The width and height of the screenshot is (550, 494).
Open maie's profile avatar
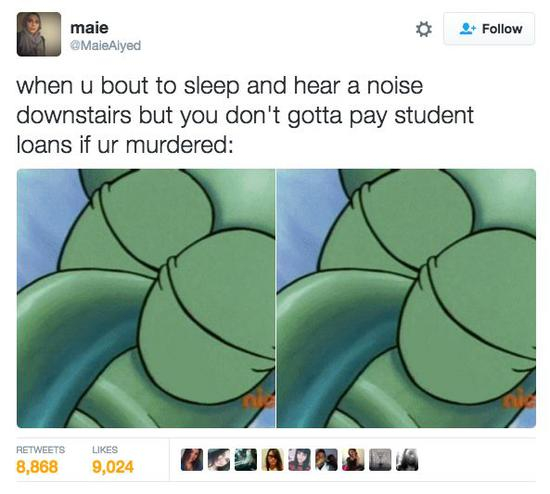tap(39, 34)
